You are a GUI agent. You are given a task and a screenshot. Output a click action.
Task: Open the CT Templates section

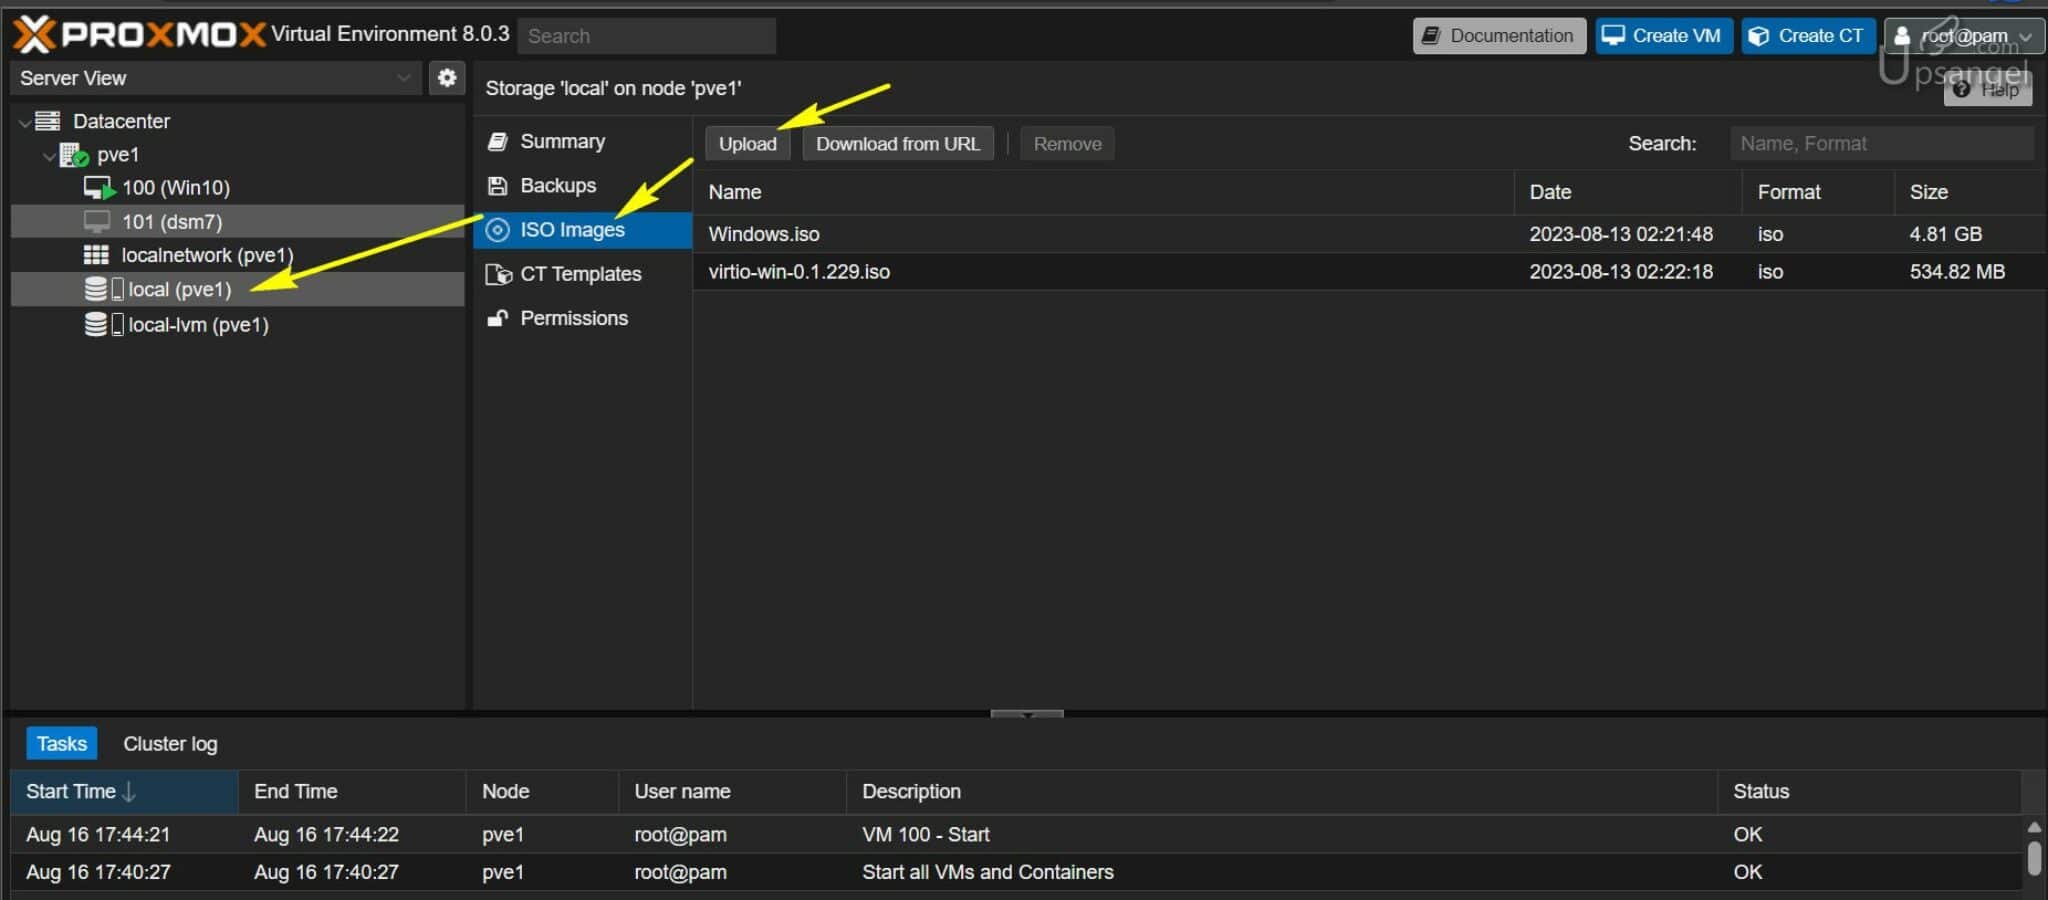[580, 274]
